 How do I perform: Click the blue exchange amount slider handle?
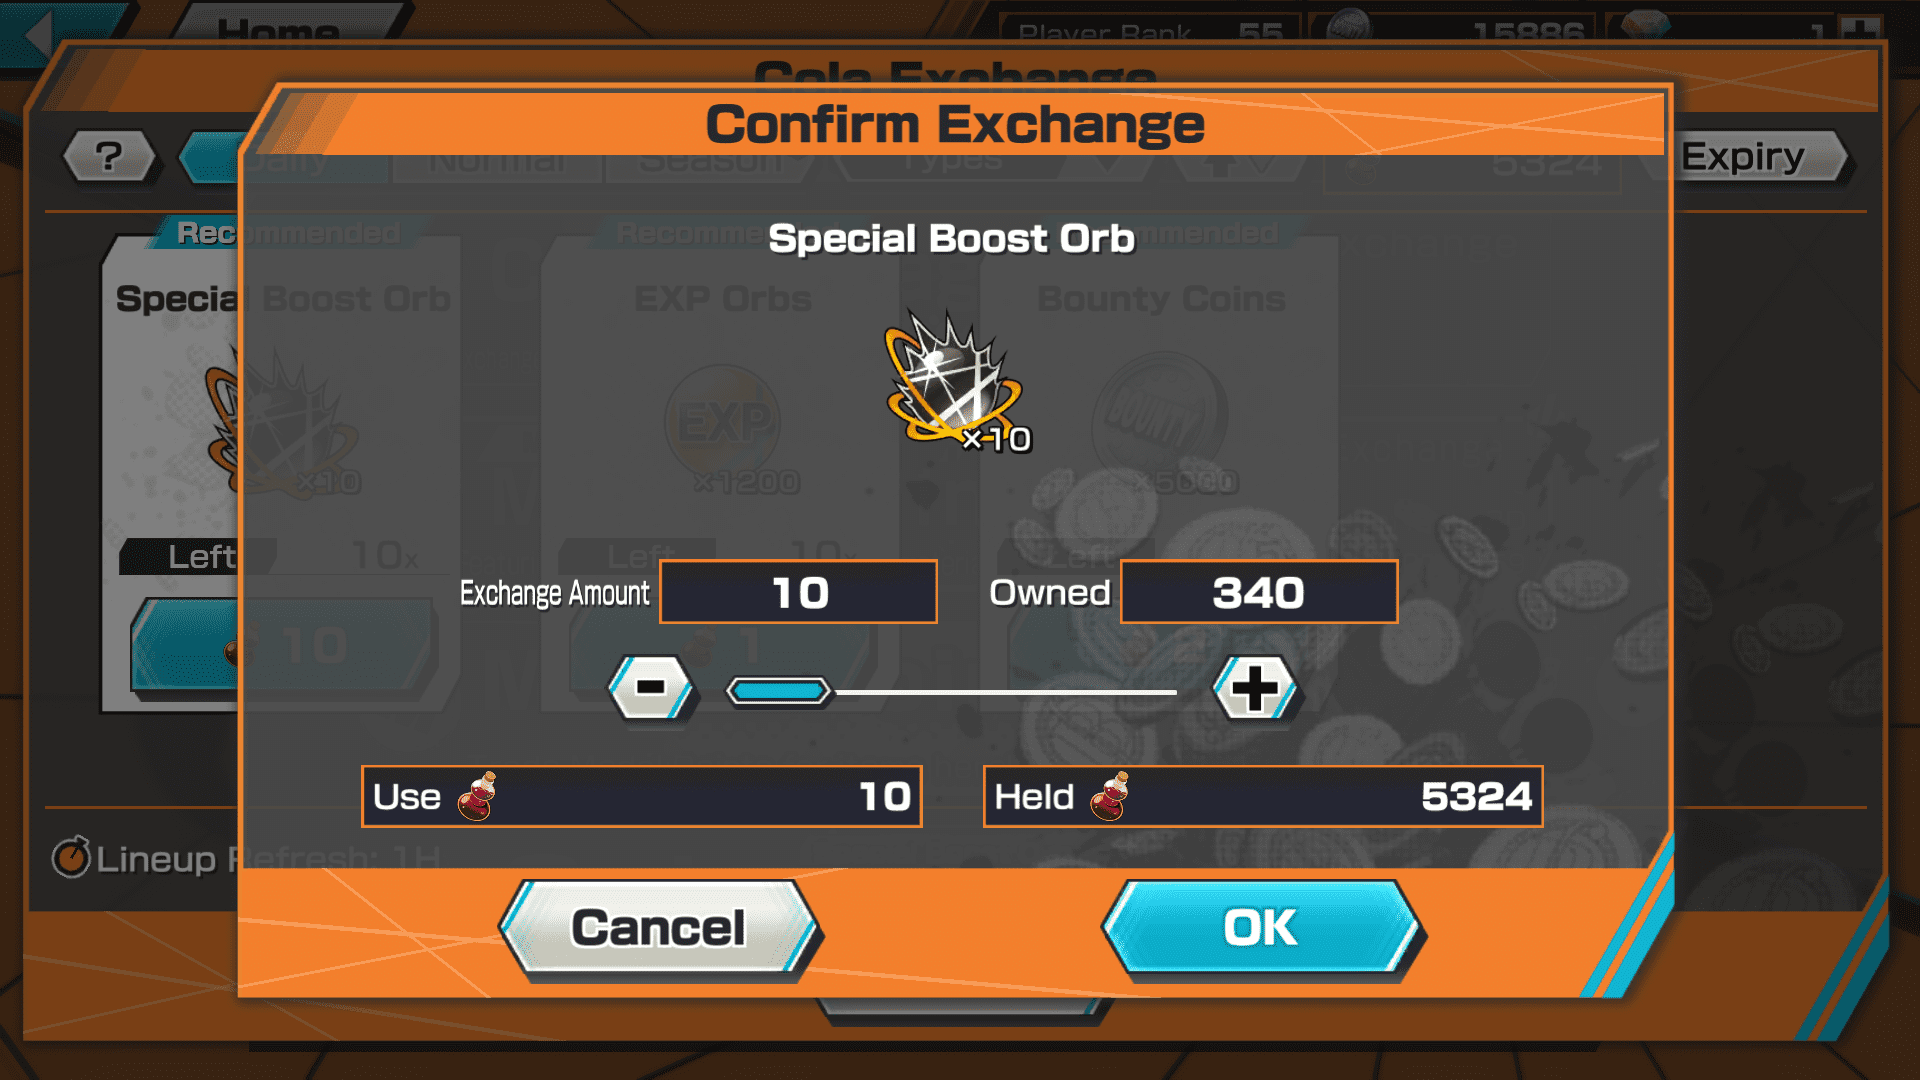coord(778,690)
